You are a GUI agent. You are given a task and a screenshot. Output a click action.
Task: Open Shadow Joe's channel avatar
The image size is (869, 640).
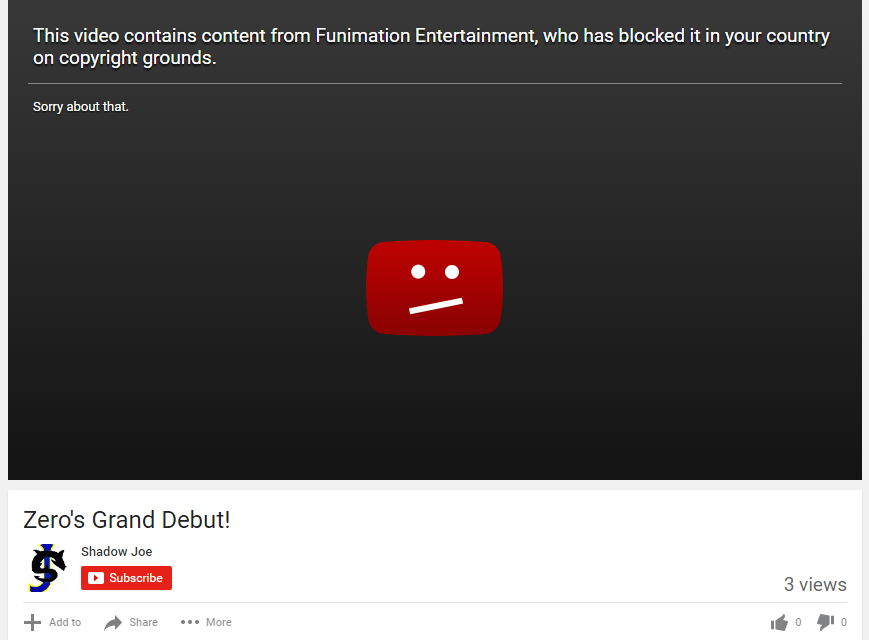[x=48, y=568]
